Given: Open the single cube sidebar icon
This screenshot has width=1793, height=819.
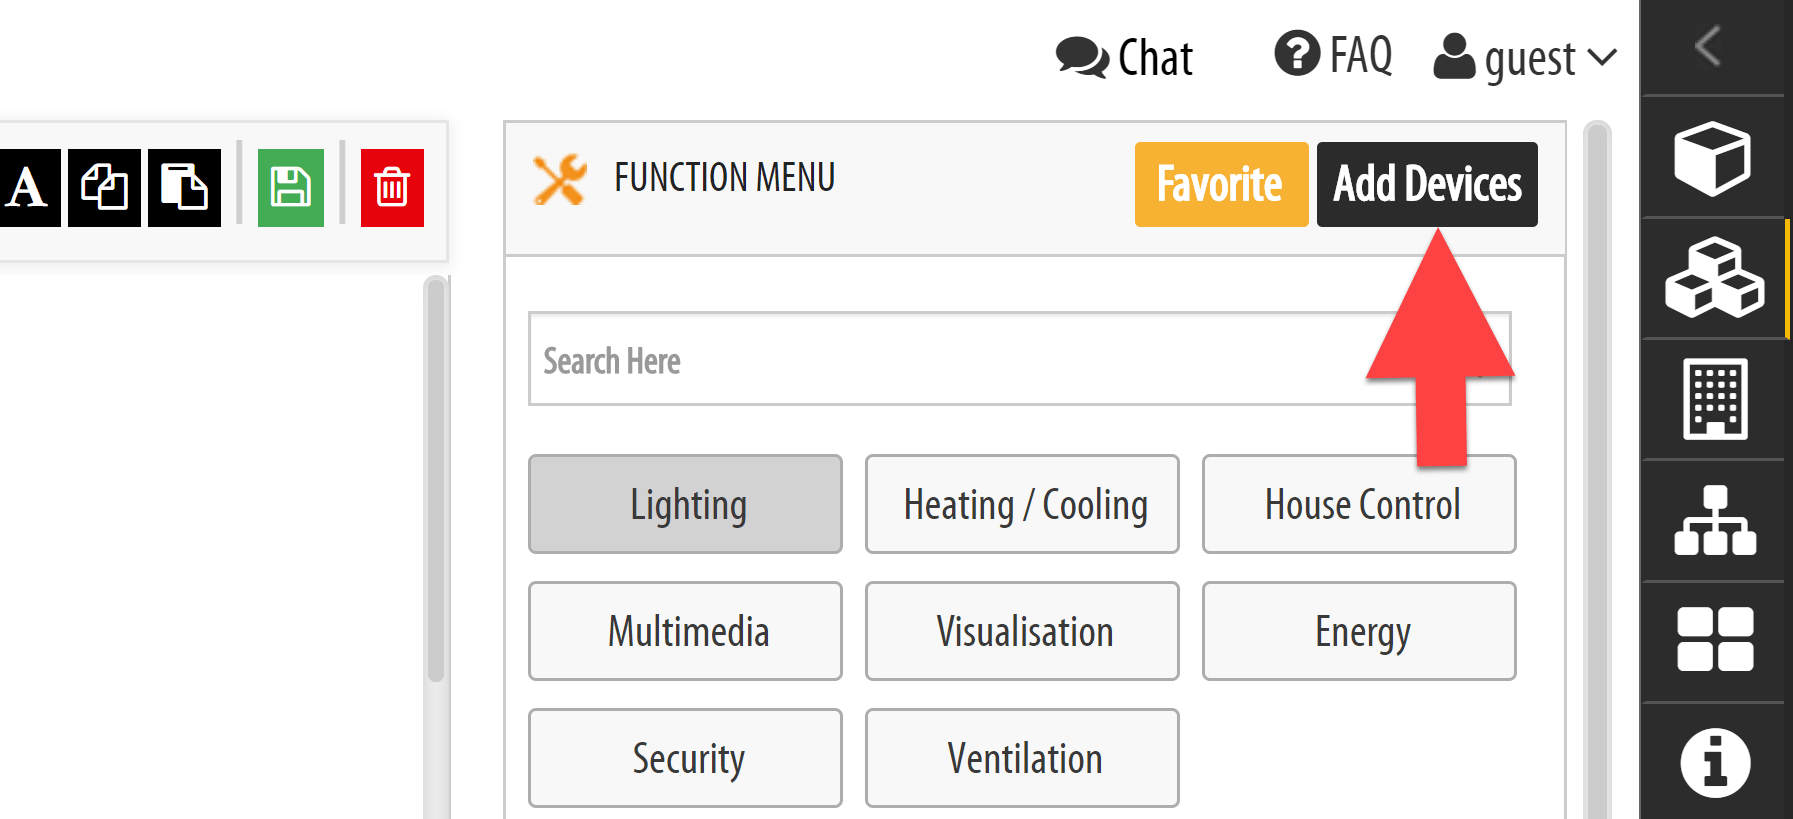Looking at the screenshot, I should point(1712,158).
